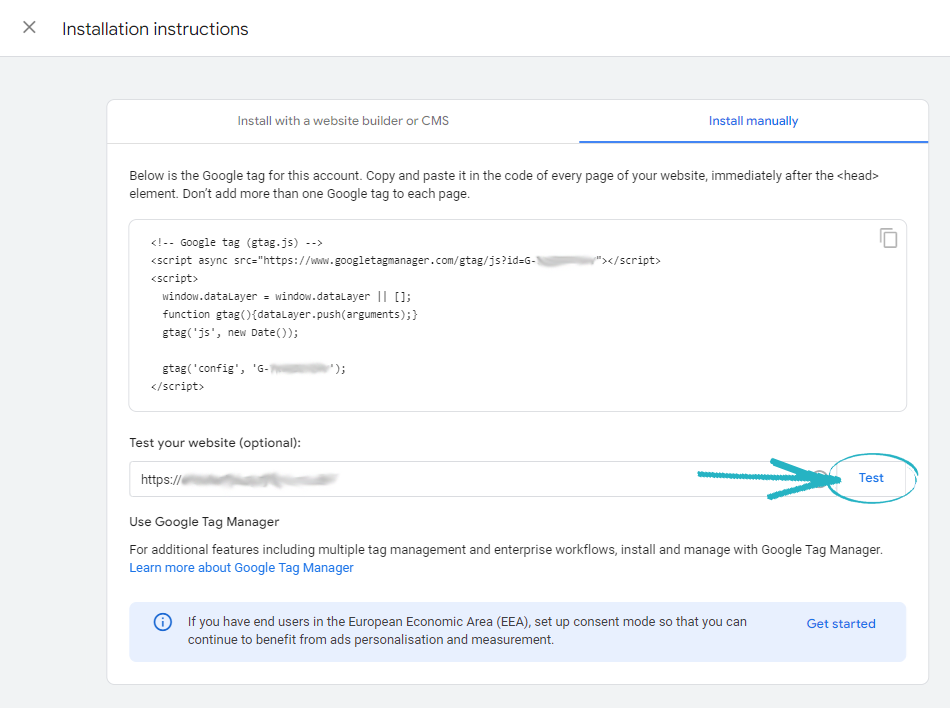The height and width of the screenshot is (708, 950).
Task: Click the gtag('config') line in snippet
Action: (253, 368)
